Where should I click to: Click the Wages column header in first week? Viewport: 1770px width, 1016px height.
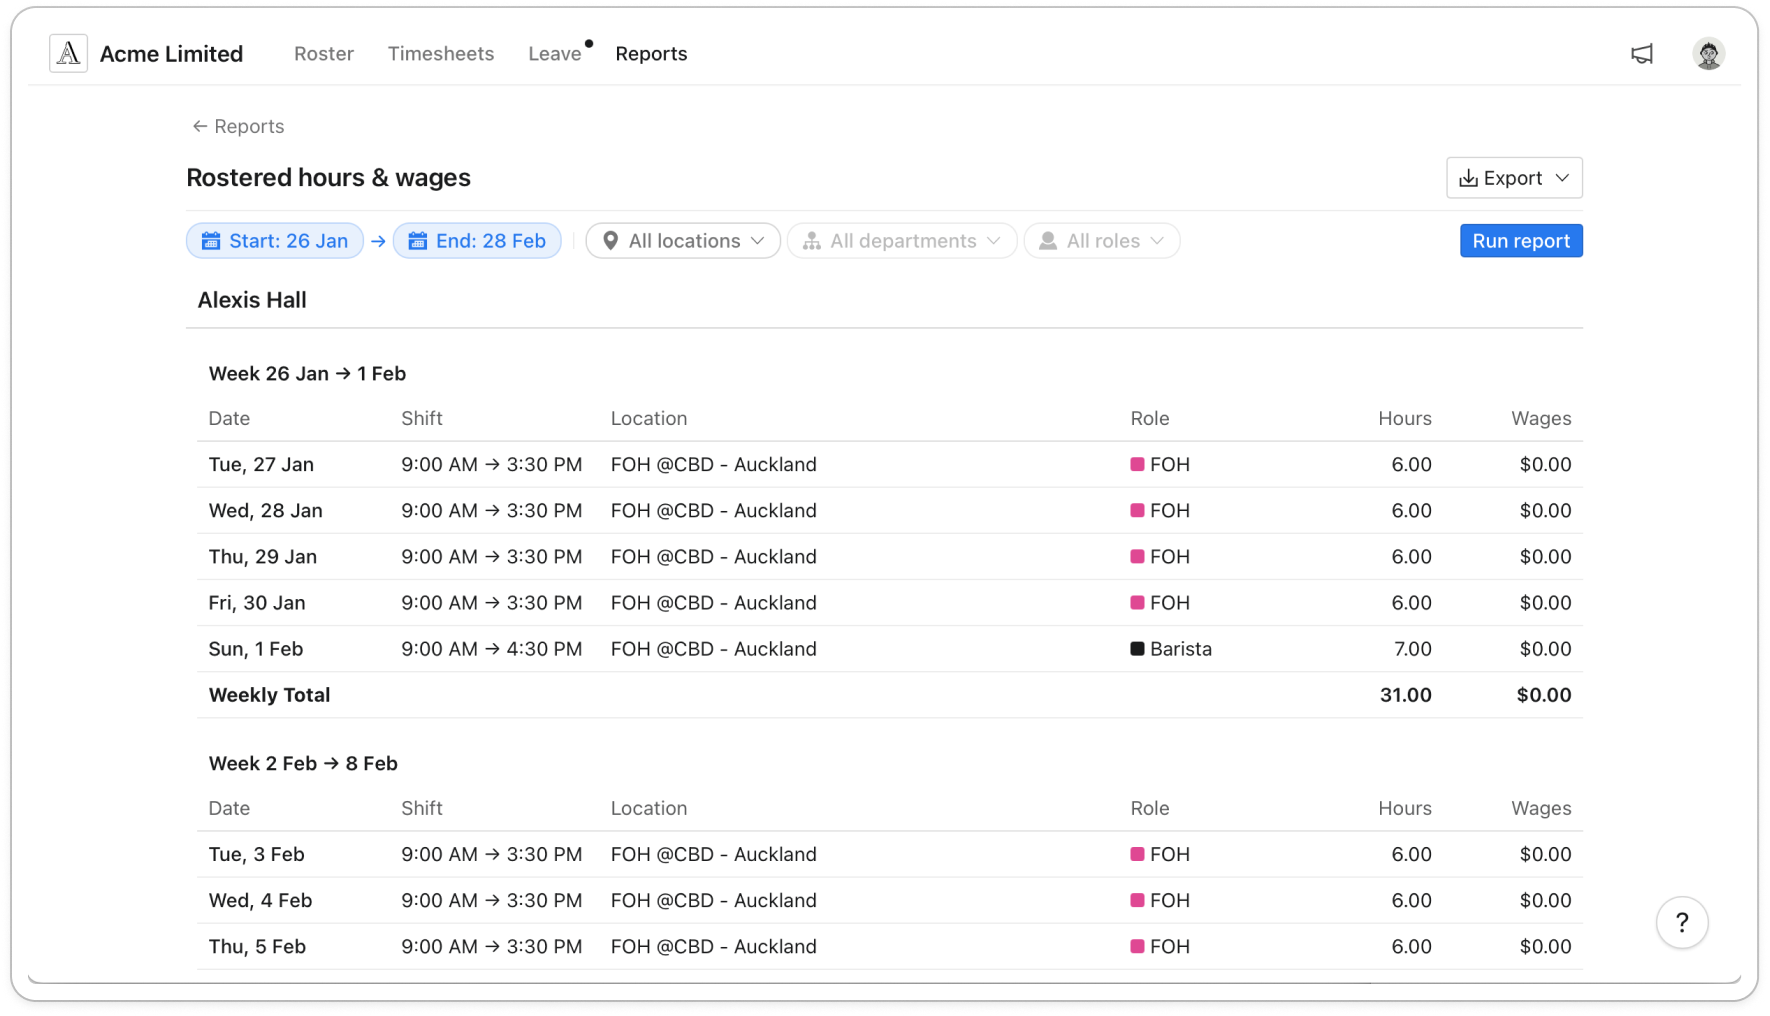1541,418
